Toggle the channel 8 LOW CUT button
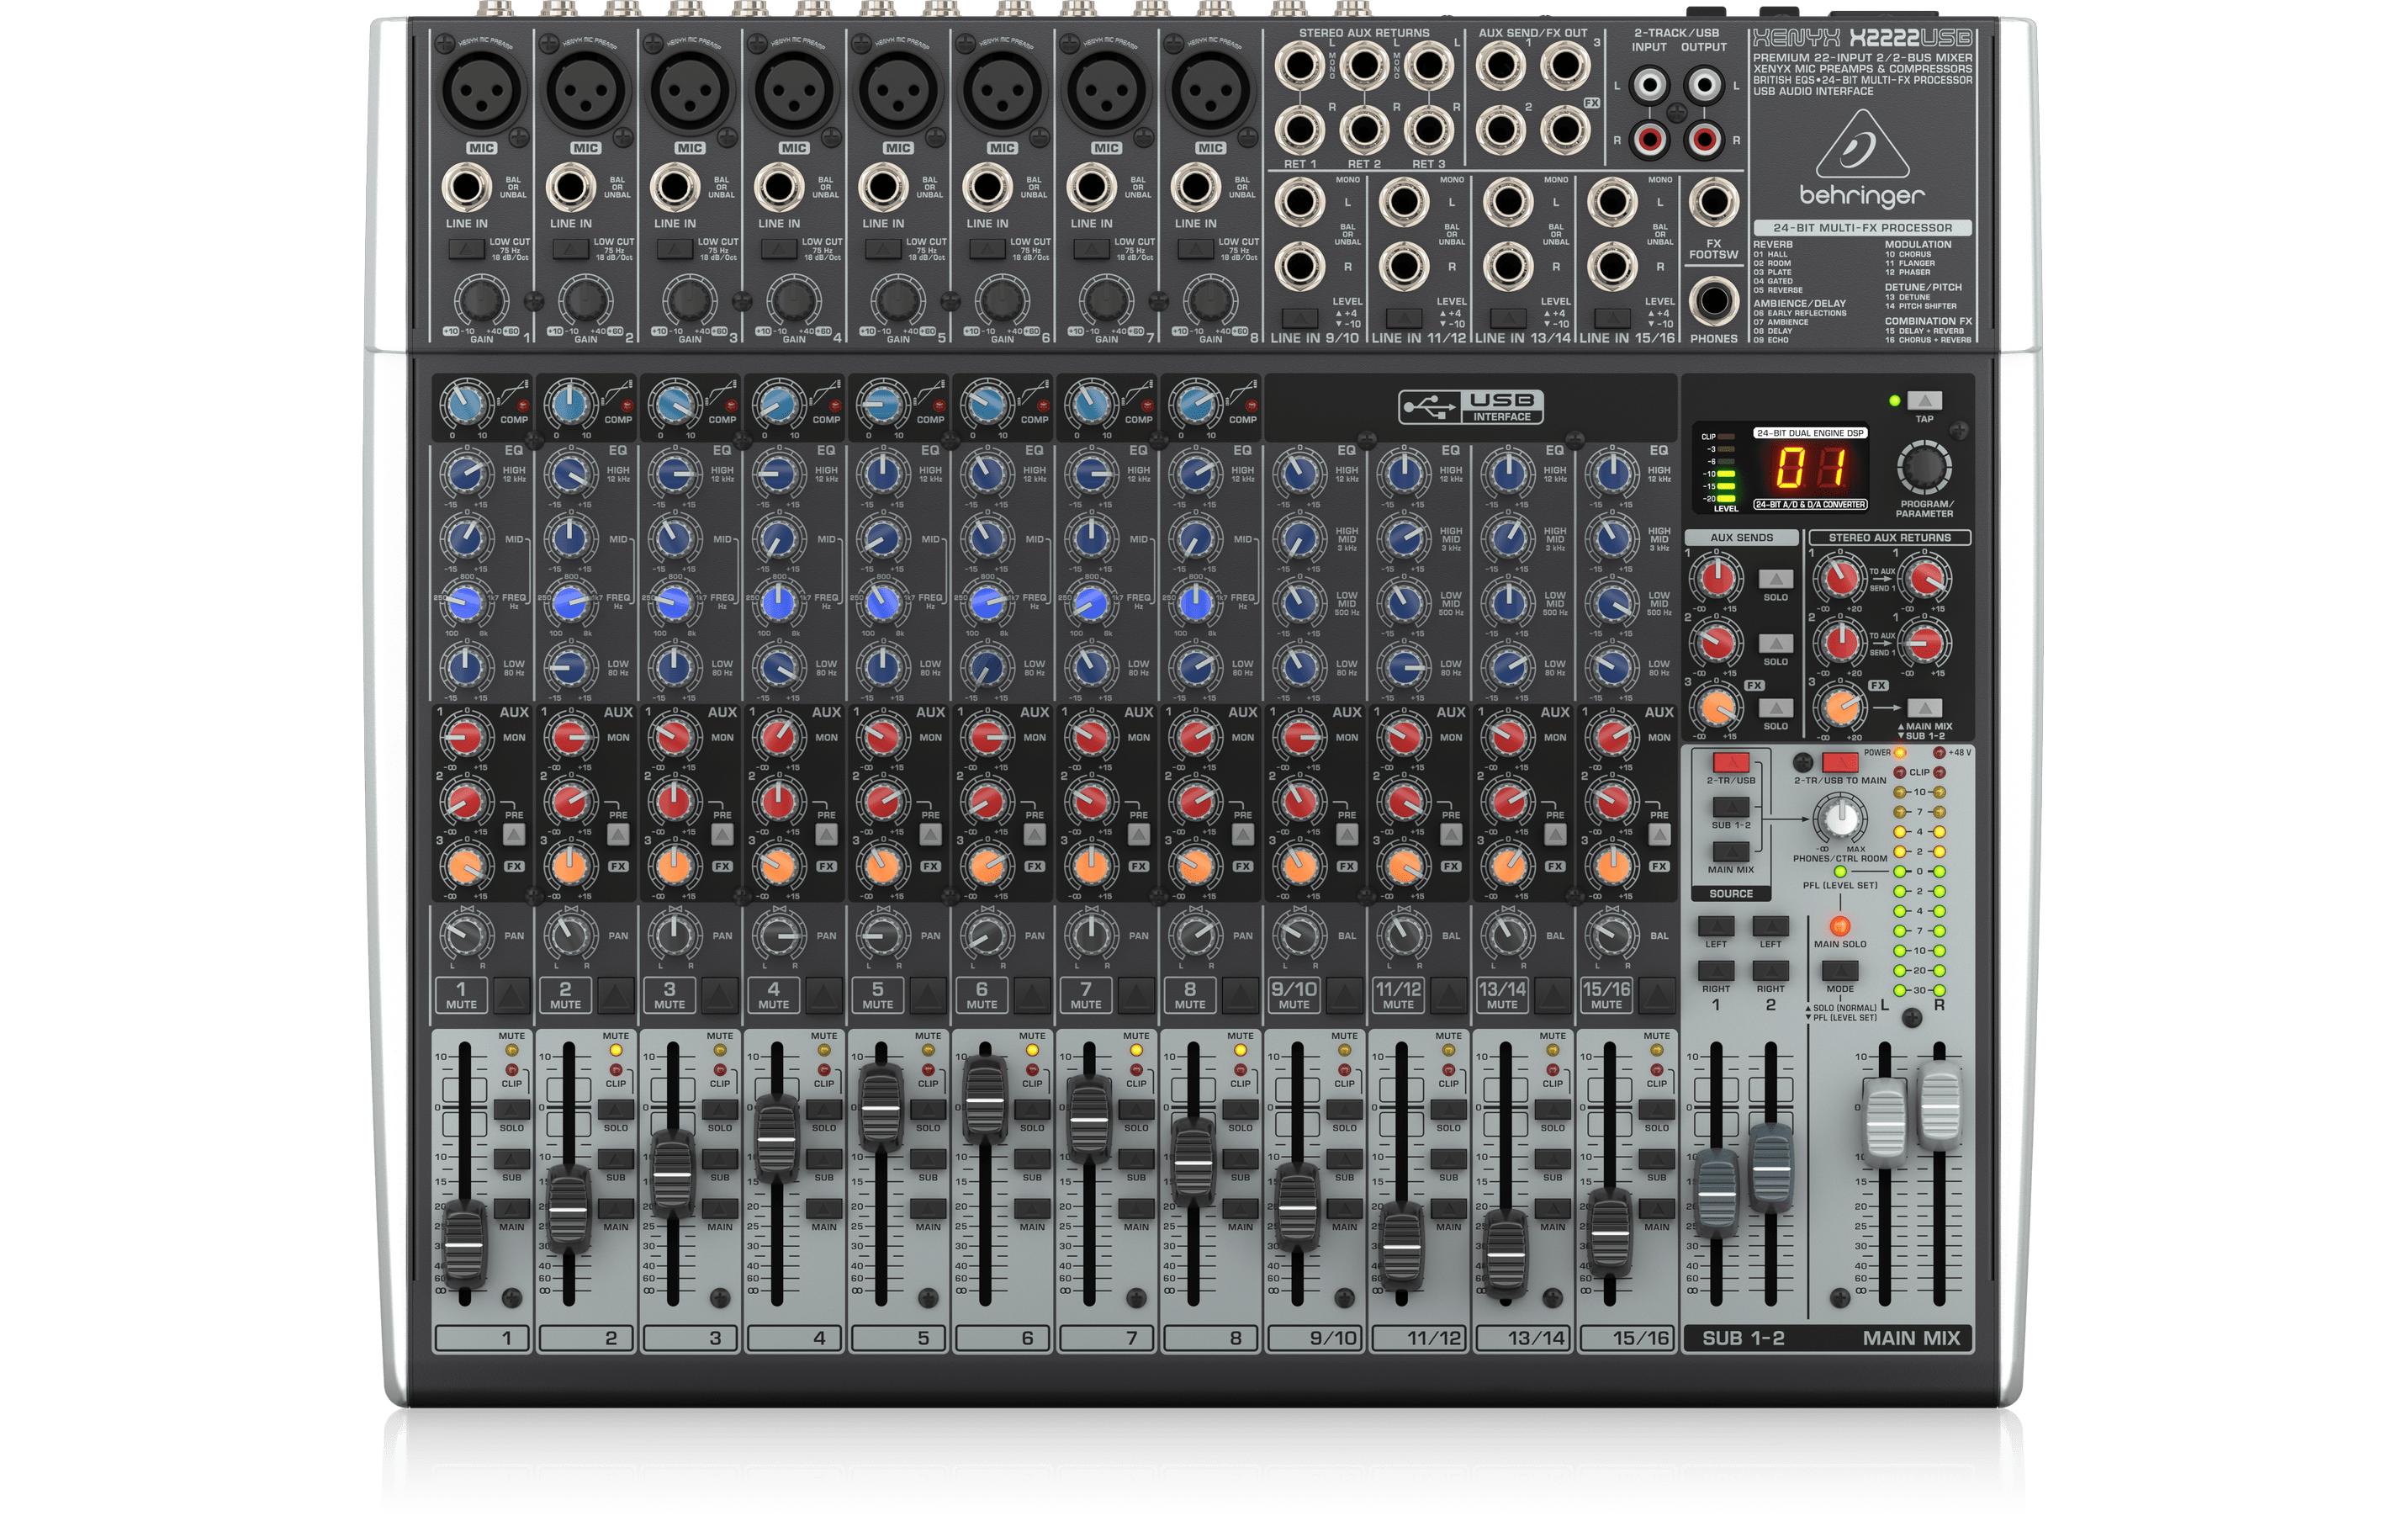2408x1516 pixels. coord(1195,248)
